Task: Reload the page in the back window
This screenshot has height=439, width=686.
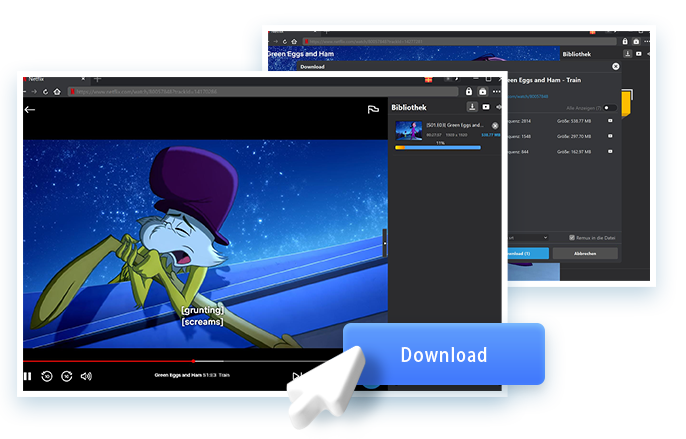Action: tap(284, 42)
